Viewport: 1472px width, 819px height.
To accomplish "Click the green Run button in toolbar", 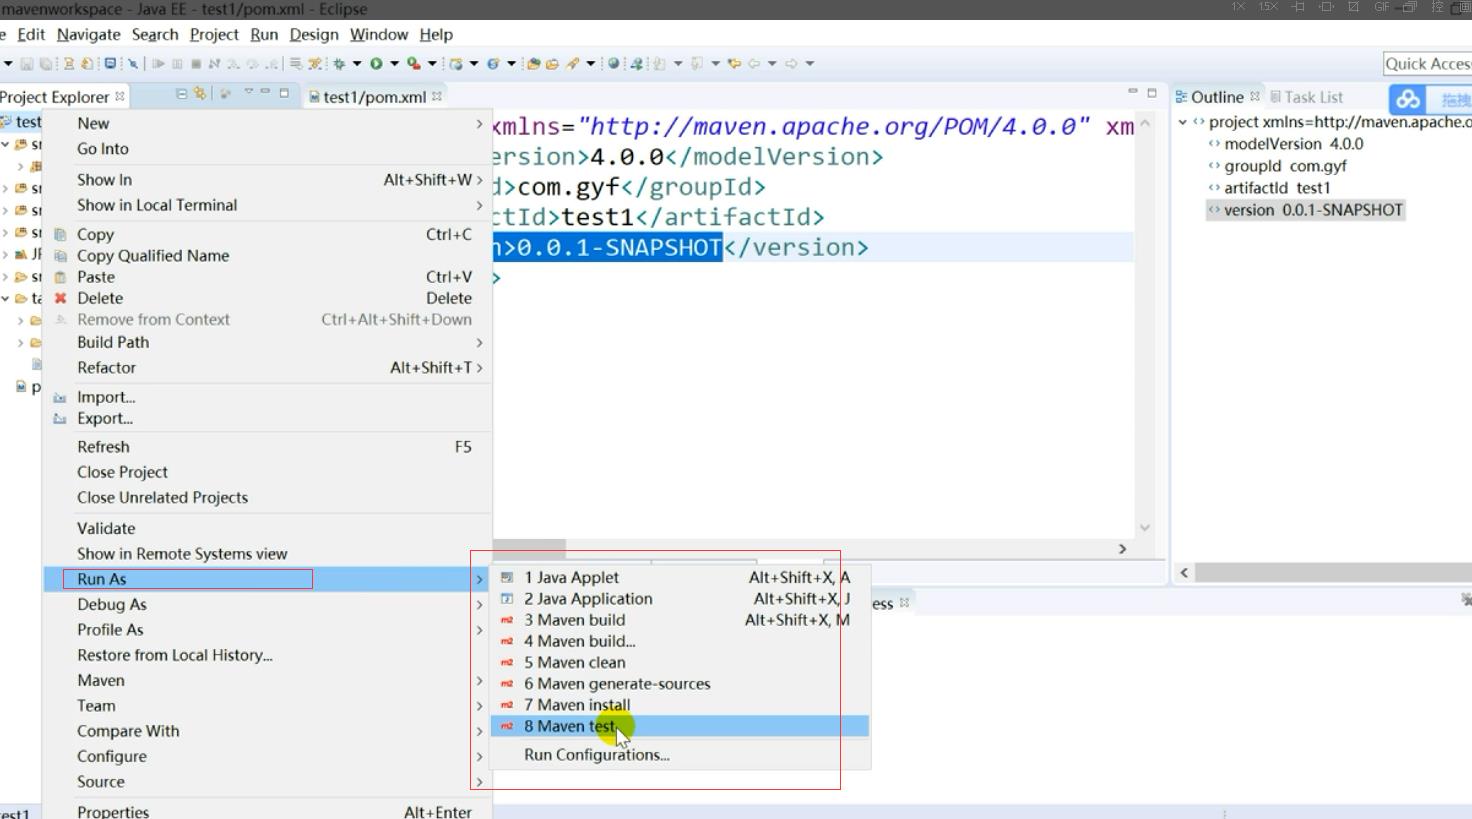I will tap(376, 64).
